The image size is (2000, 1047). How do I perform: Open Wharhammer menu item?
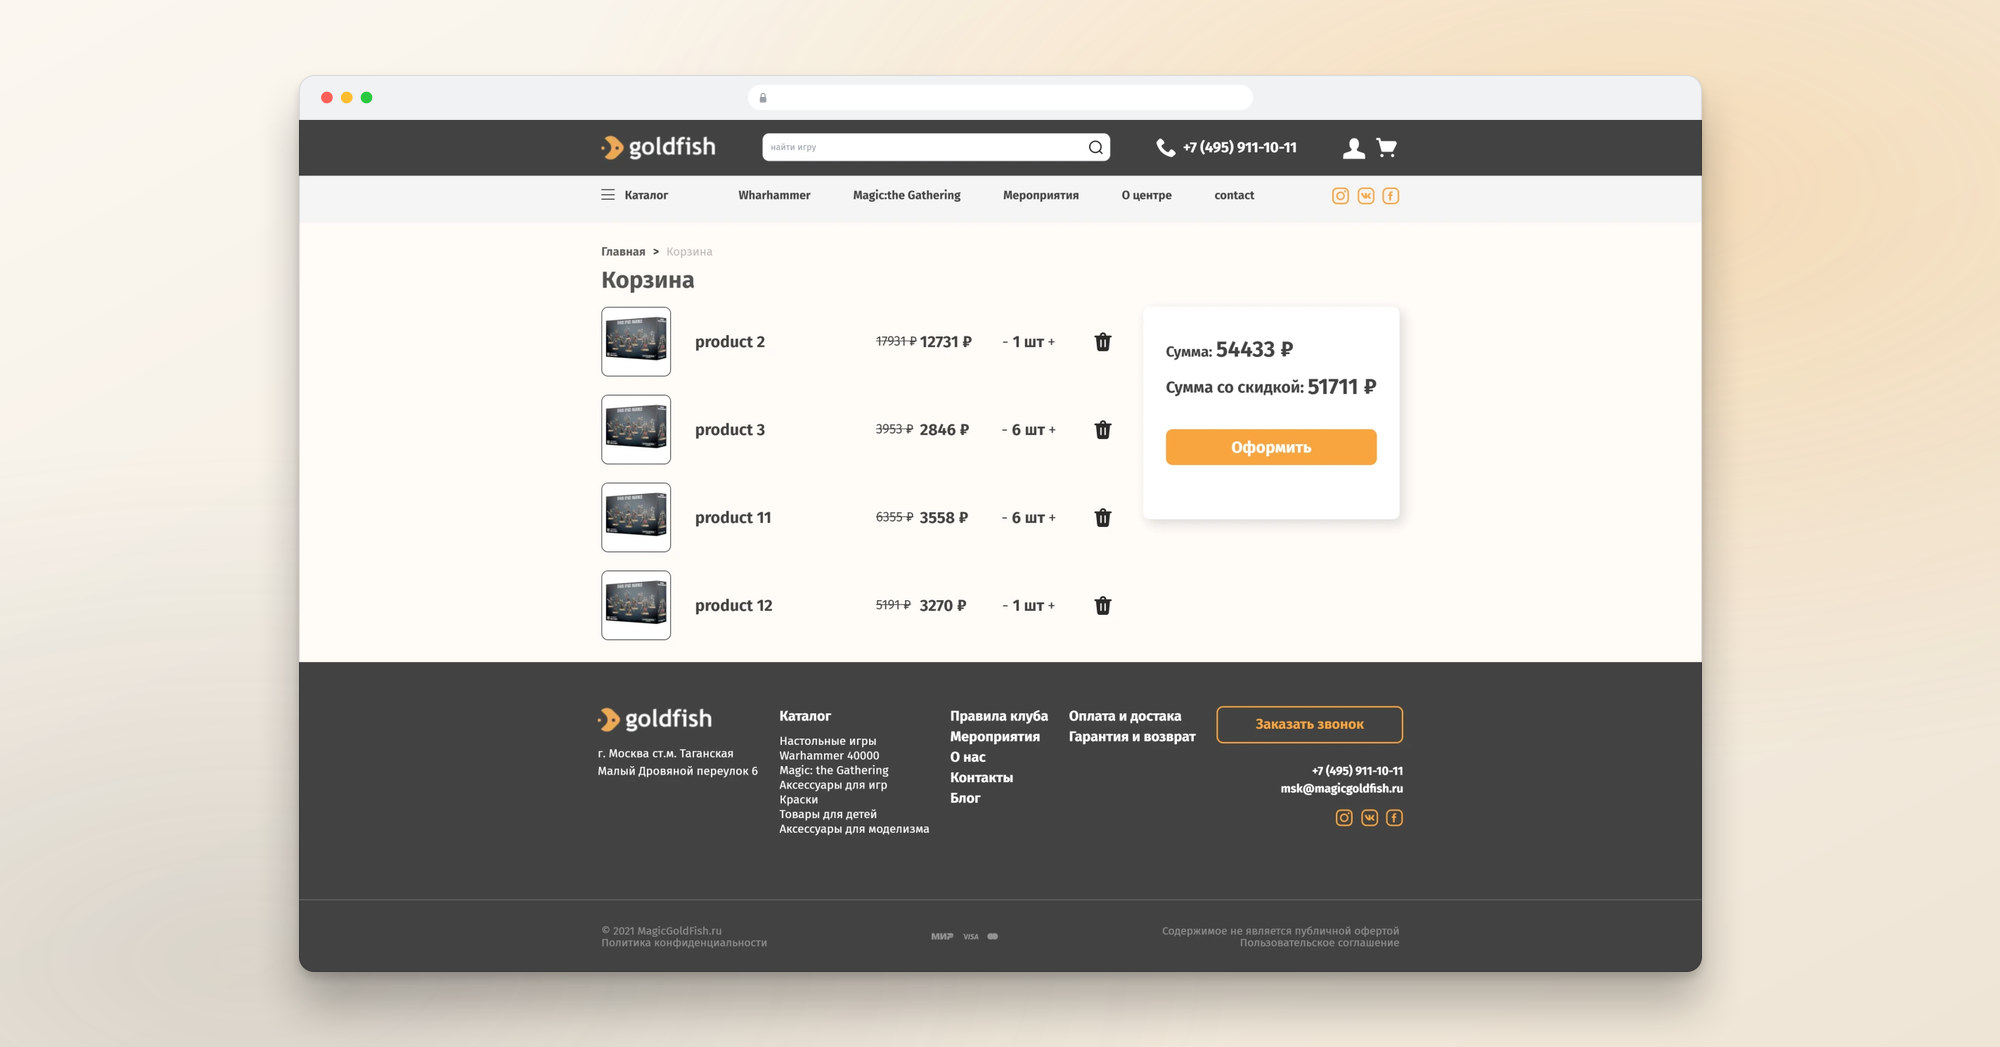(774, 195)
